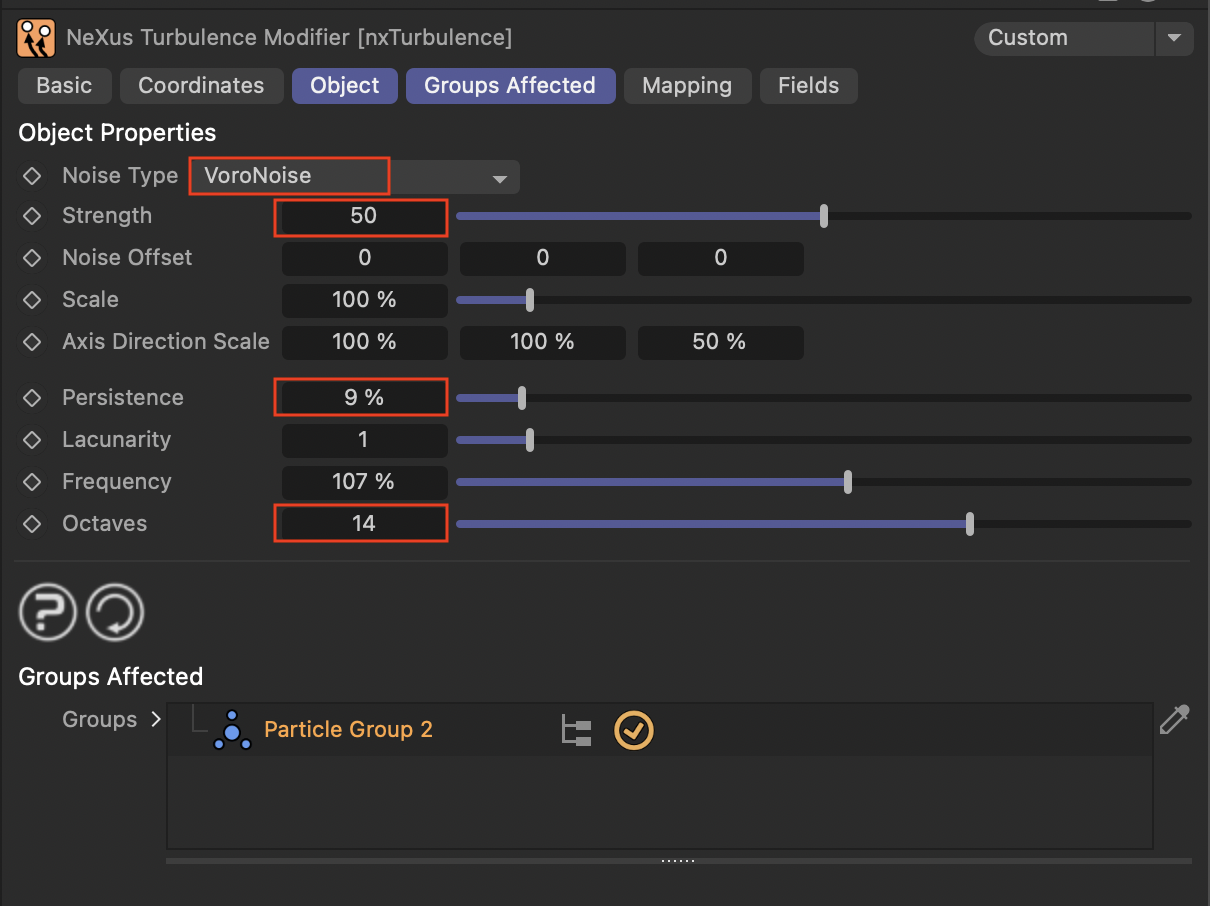Toggle Scale keyframe diamond
Image resolution: width=1210 pixels, height=906 pixels.
click(x=32, y=300)
